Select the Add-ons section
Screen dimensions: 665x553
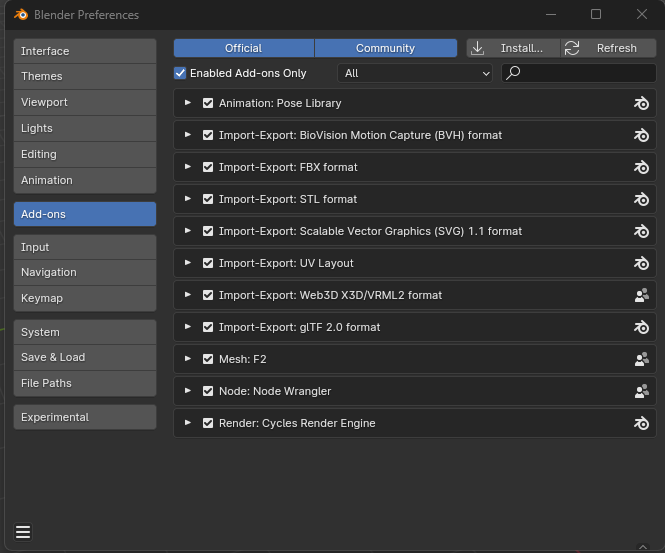click(85, 214)
